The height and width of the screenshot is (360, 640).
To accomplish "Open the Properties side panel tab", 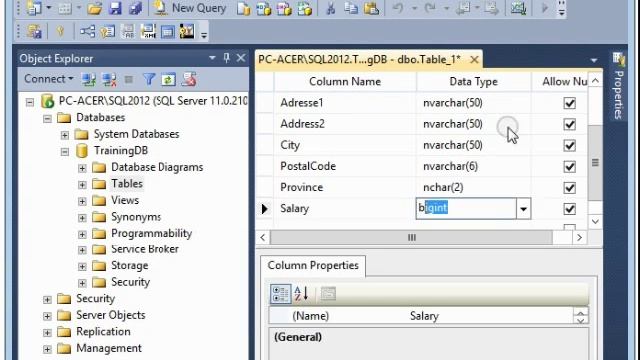I will click(x=619, y=87).
